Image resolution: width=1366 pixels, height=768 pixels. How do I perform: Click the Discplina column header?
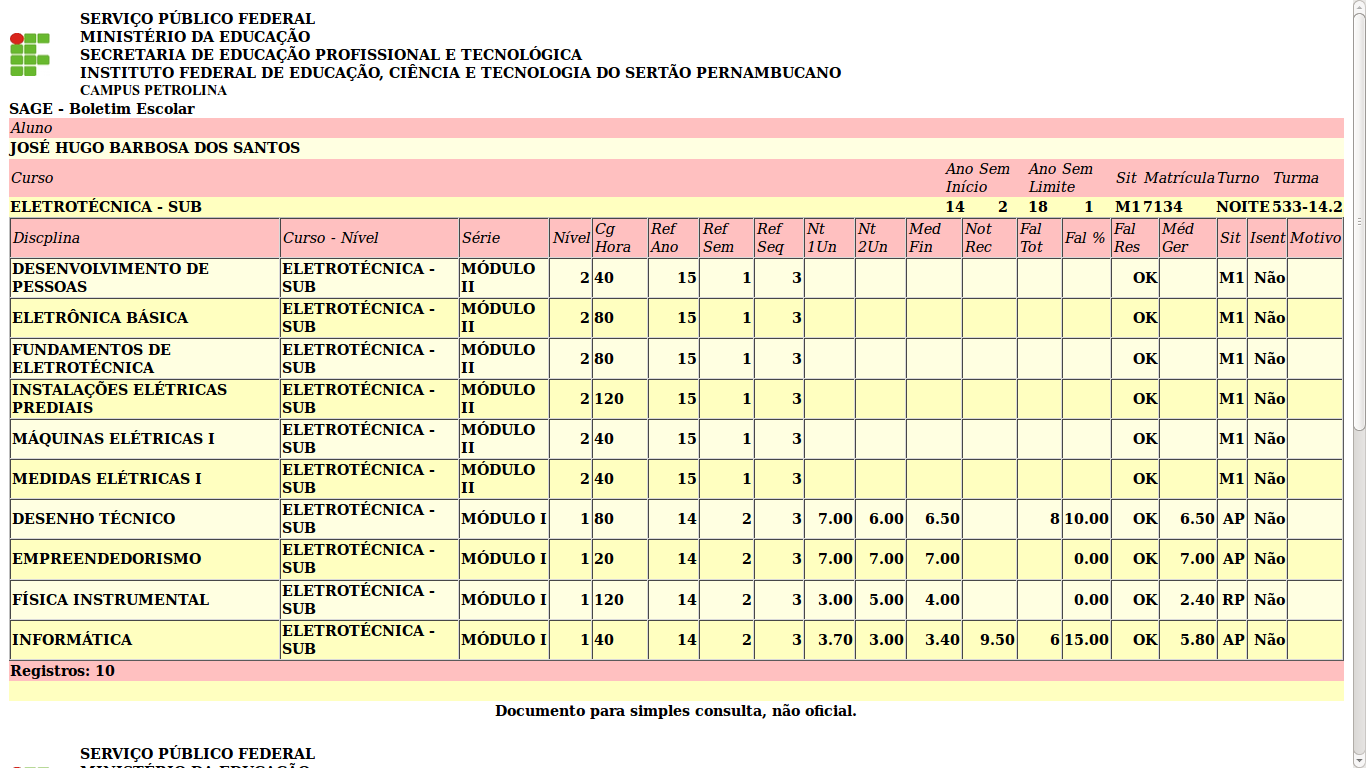coord(145,238)
